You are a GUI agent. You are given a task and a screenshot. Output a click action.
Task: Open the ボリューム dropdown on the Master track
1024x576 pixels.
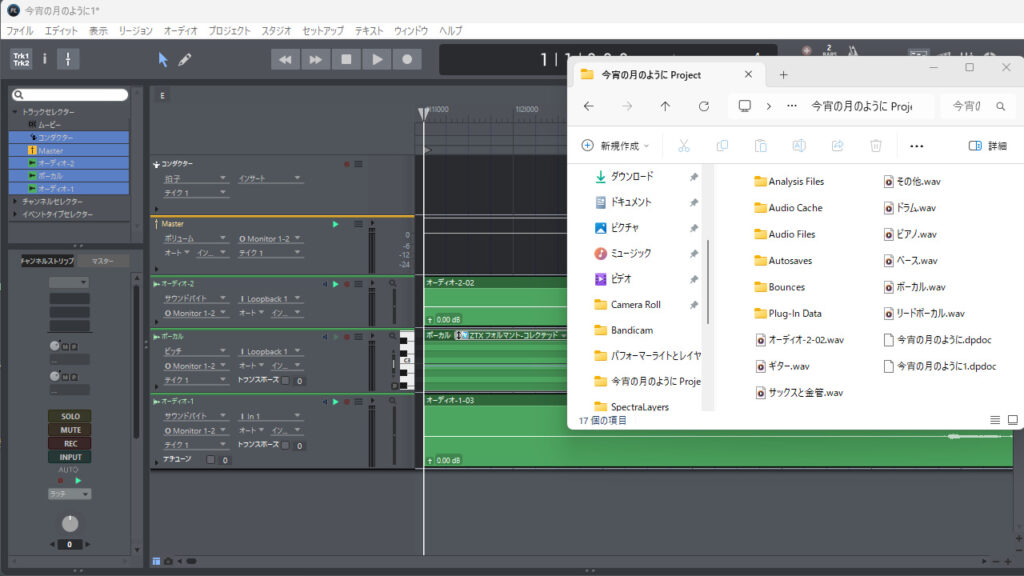coord(194,239)
